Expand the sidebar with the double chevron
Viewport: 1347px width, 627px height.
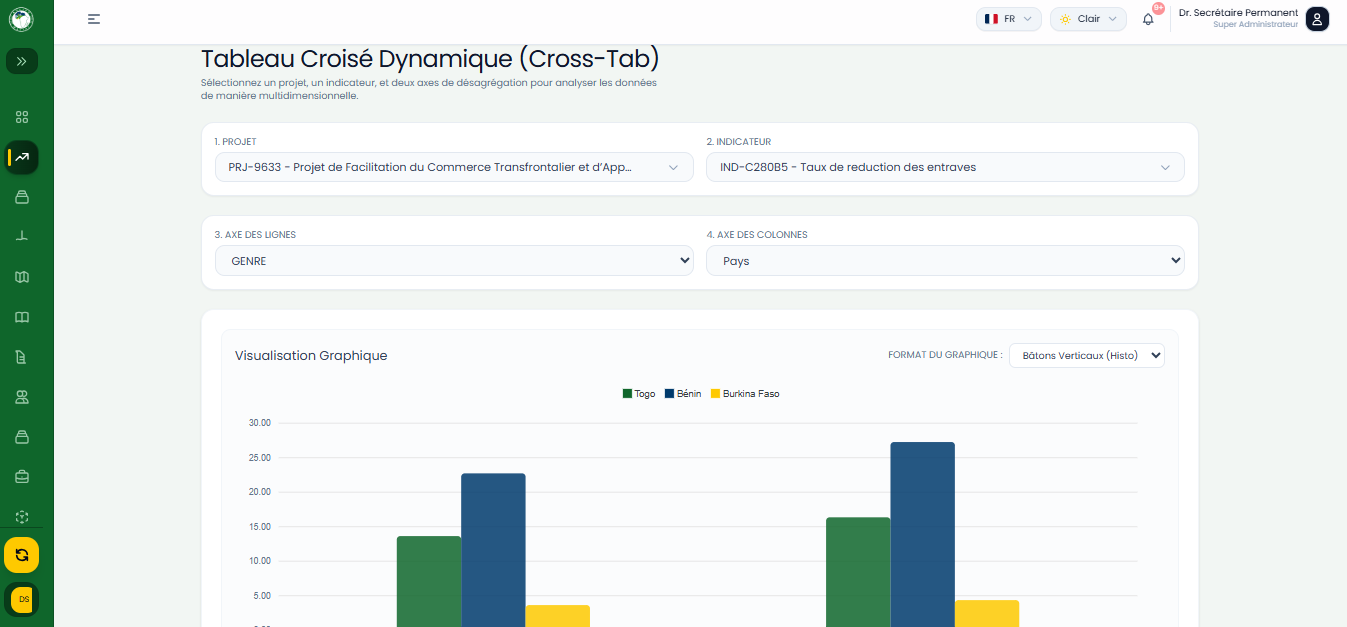pos(22,61)
